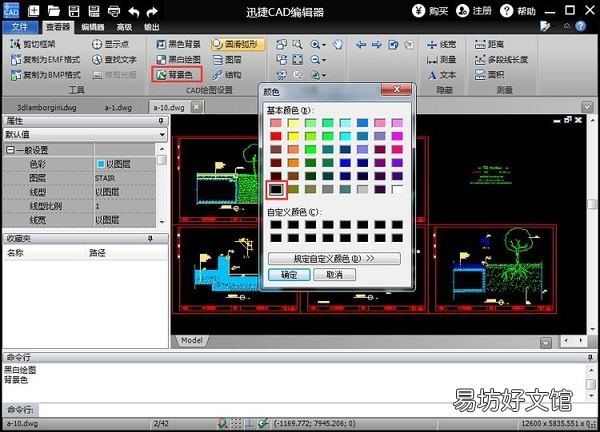Screen dimensions: 600x432
Task: Open the 文件 file menu
Action: (x=20, y=27)
